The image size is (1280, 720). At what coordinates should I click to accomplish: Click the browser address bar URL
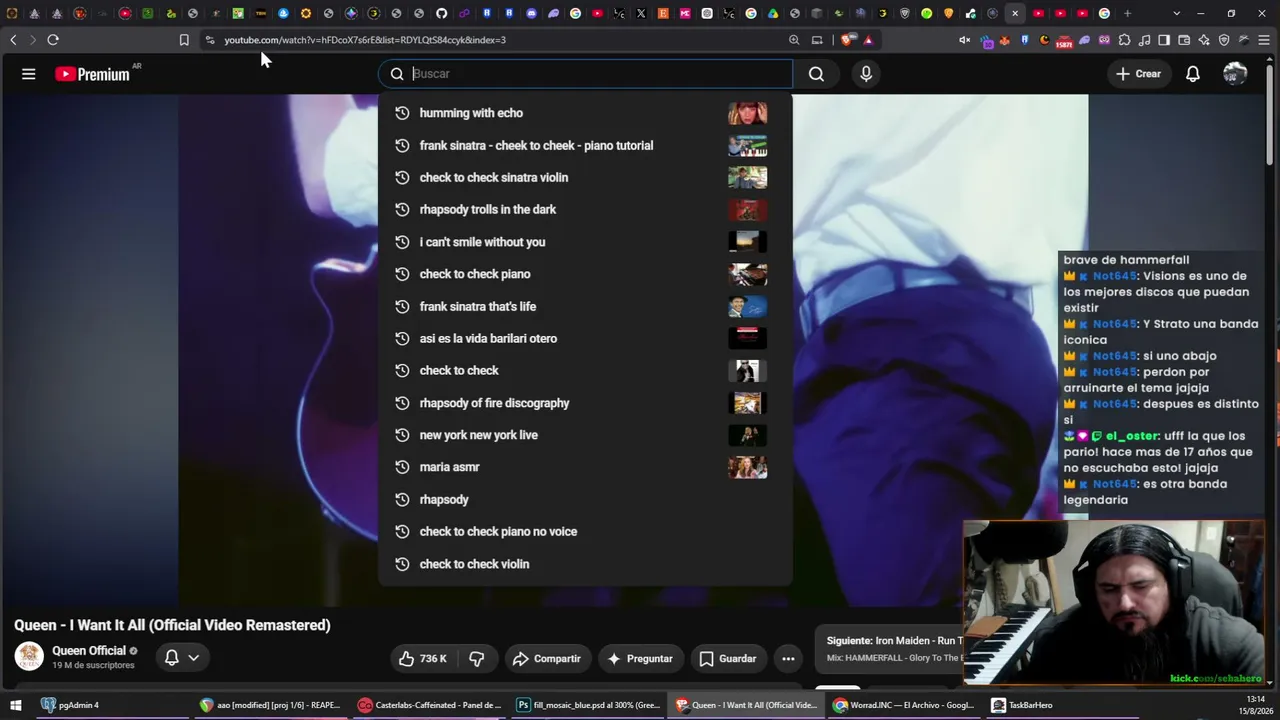365,40
